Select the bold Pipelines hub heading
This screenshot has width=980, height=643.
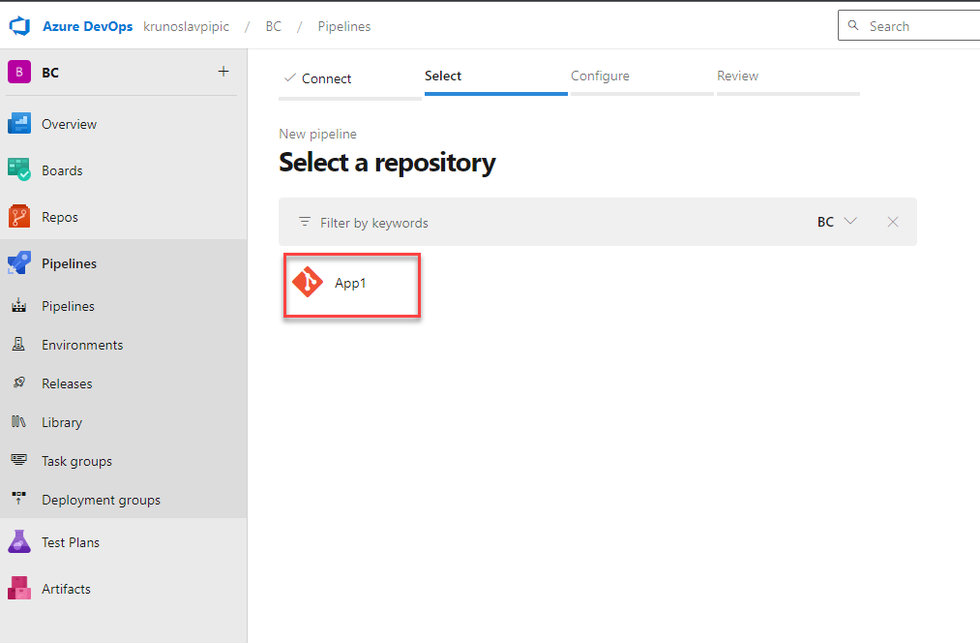coord(69,264)
